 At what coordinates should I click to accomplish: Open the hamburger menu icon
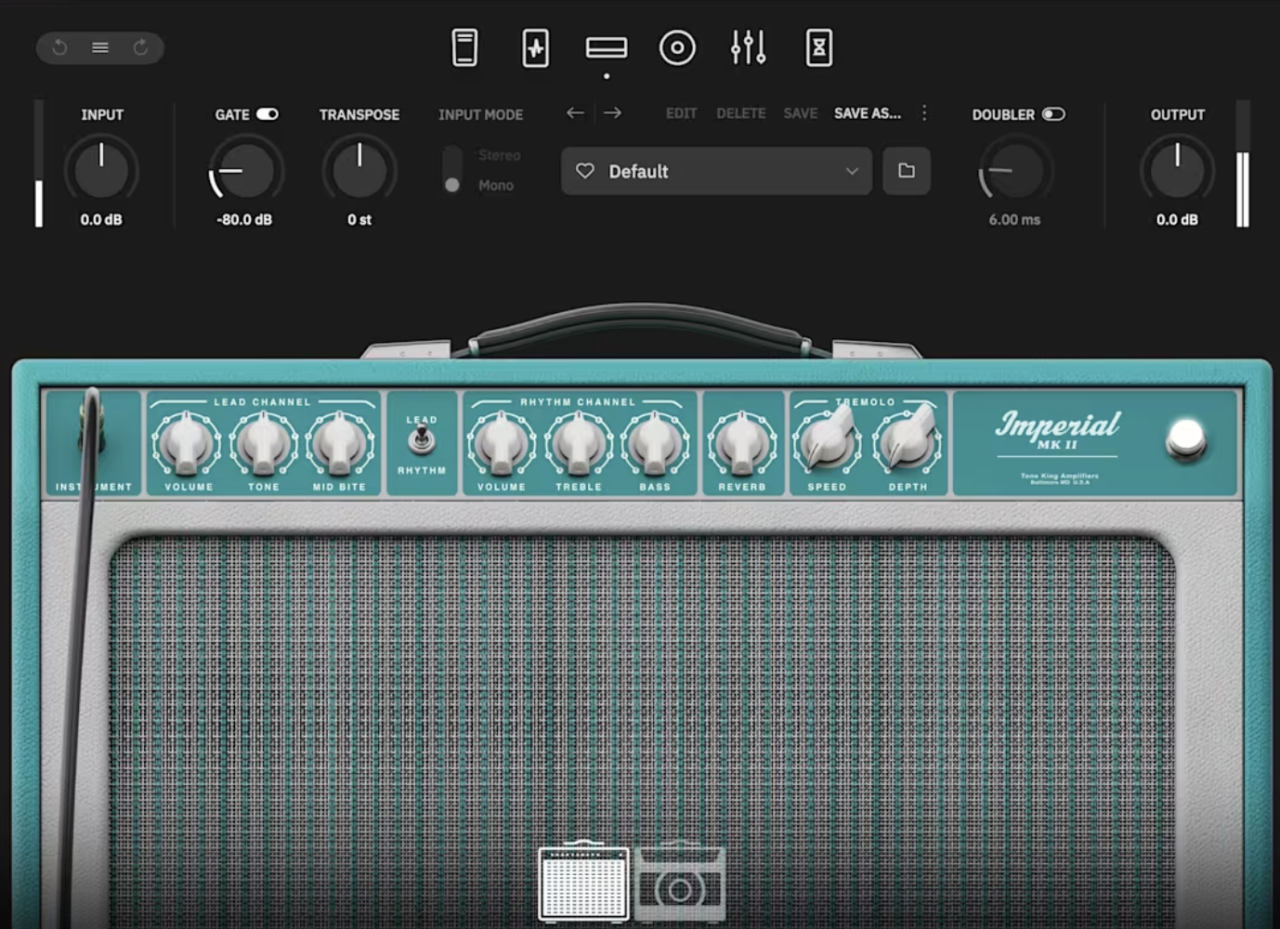(100, 48)
